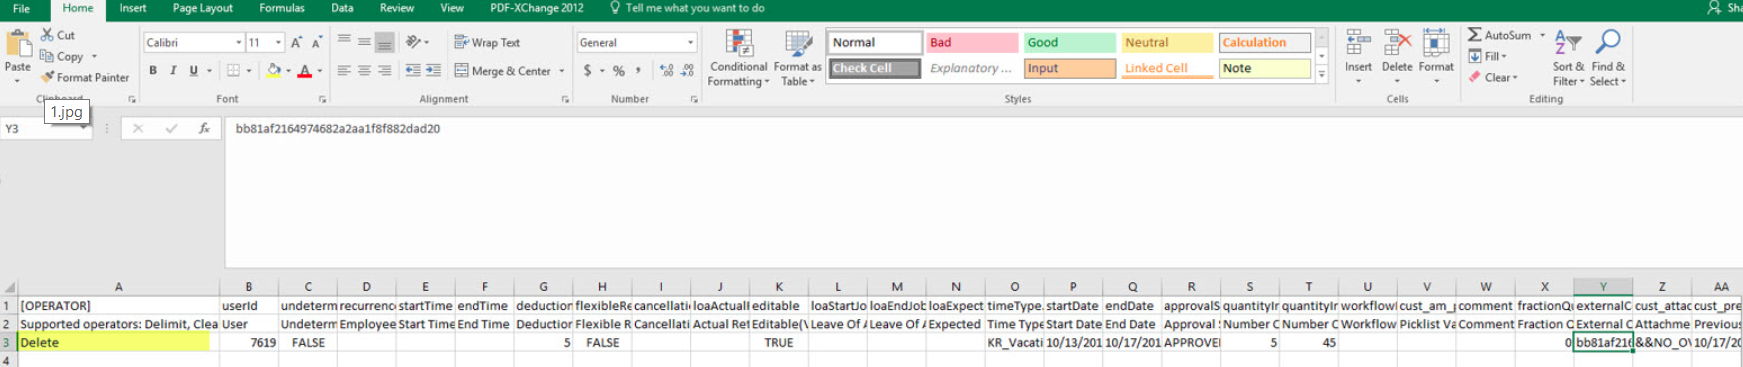Click the Name Box showing Y3
1743x367 pixels.
tap(45, 128)
